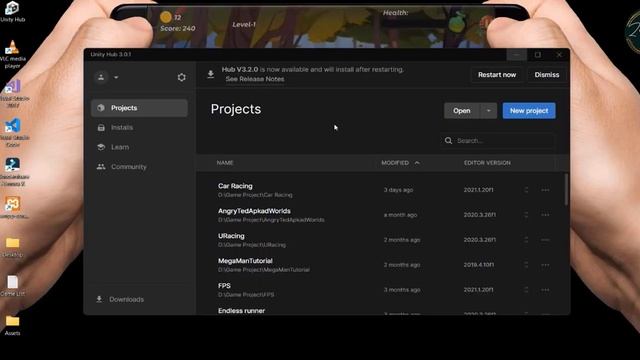Select the Desktop folder icon on desktop
Image resolution: width=640 pixels, height=360 pixels.
[12, 247]
